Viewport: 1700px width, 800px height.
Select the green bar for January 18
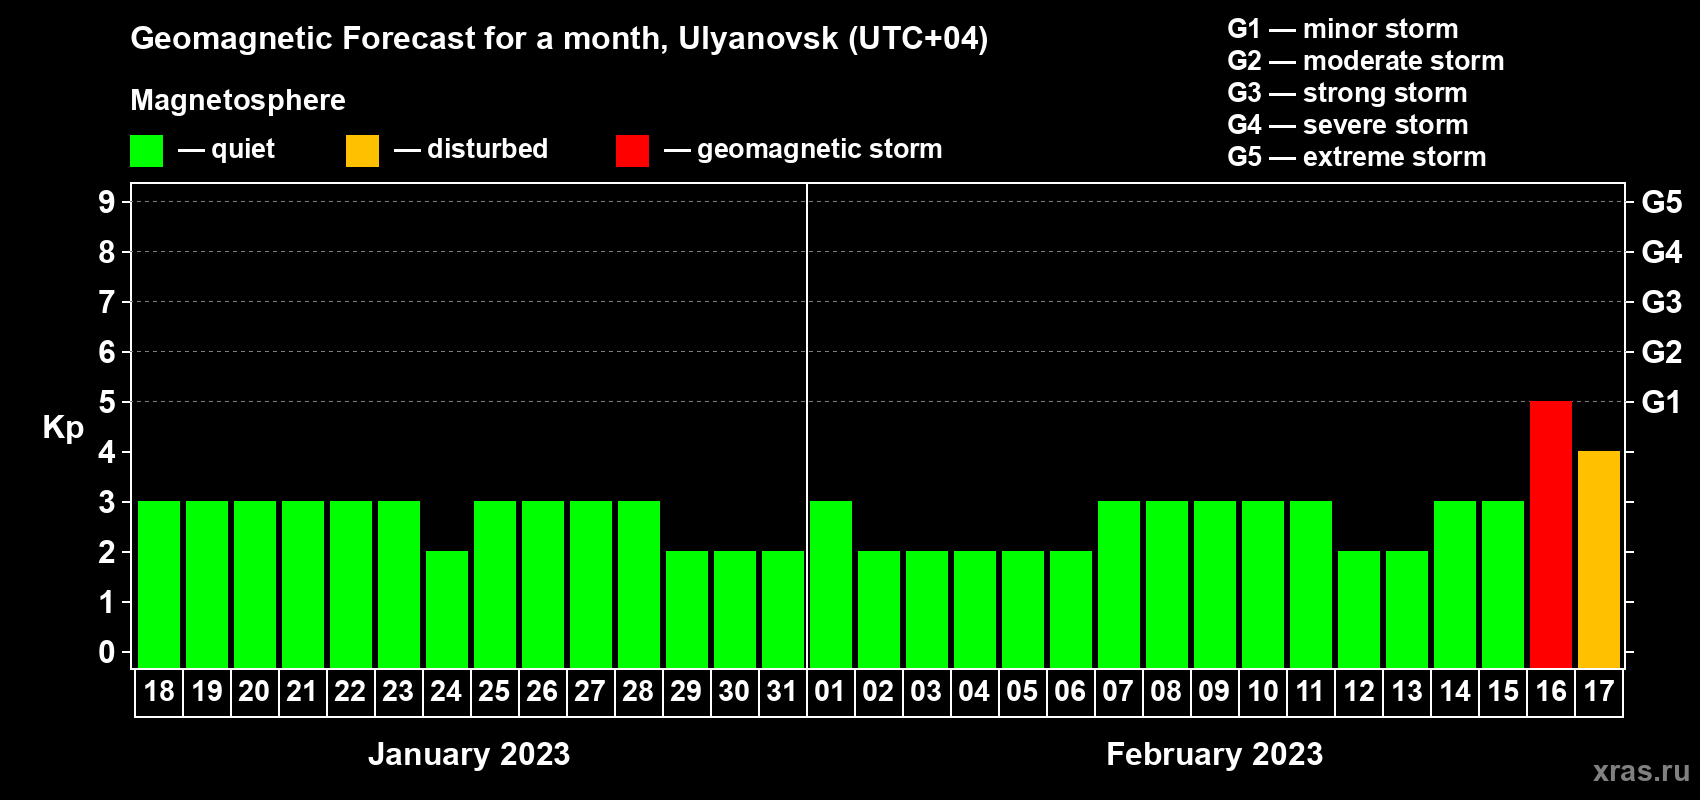159,585
